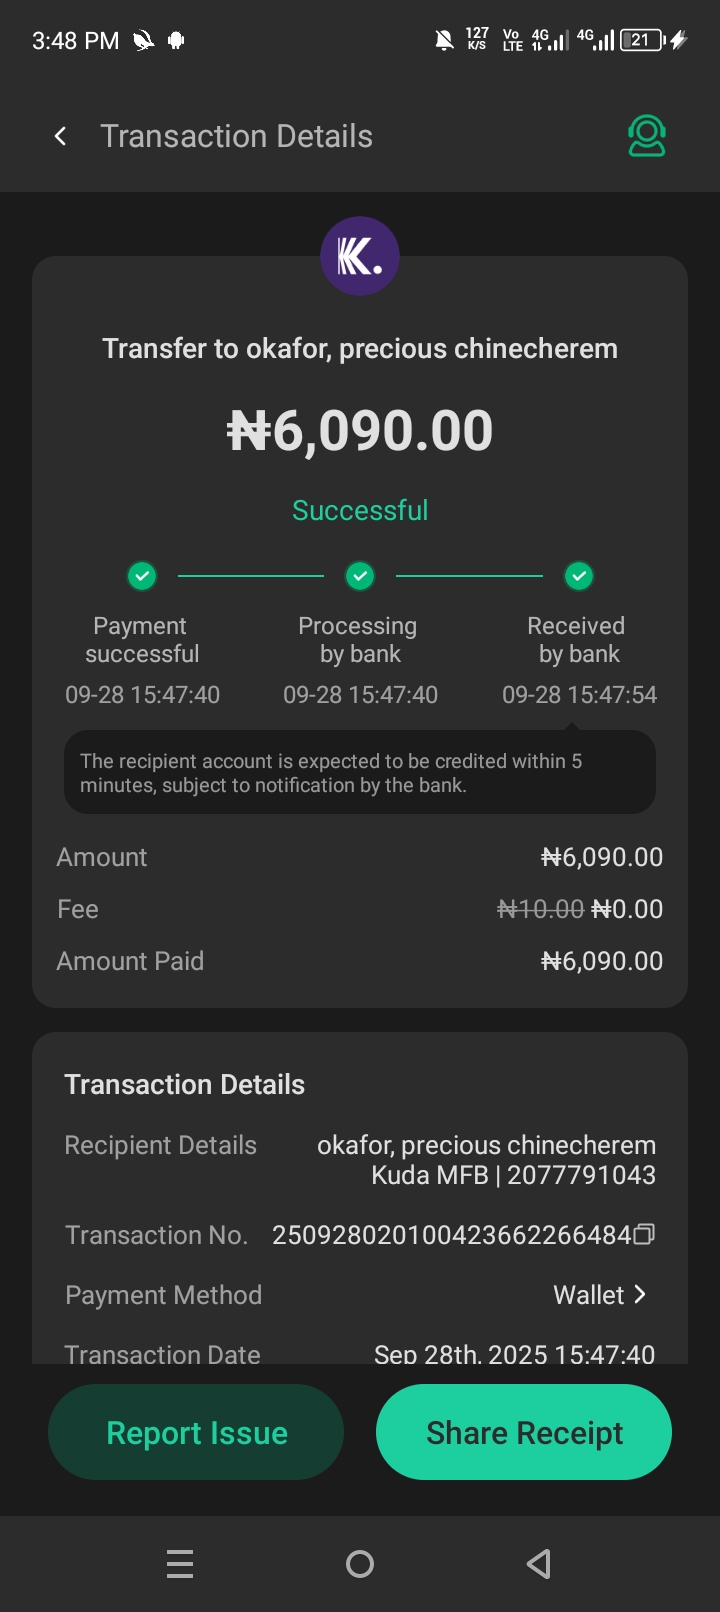Screen dimensions: 720x1612
Task: Open customer support headset icon
Action: (x=647, y=136)
